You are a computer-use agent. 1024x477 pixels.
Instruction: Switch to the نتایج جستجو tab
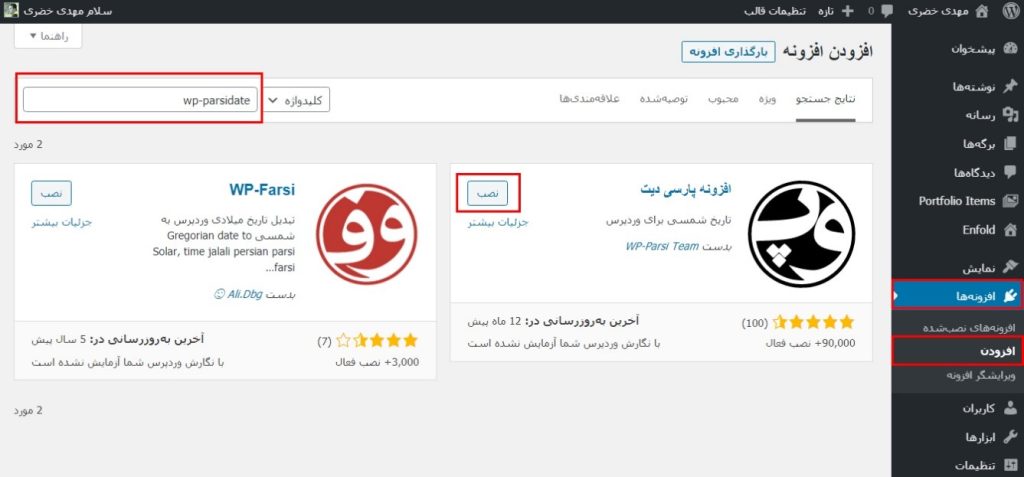pos(825,99)
